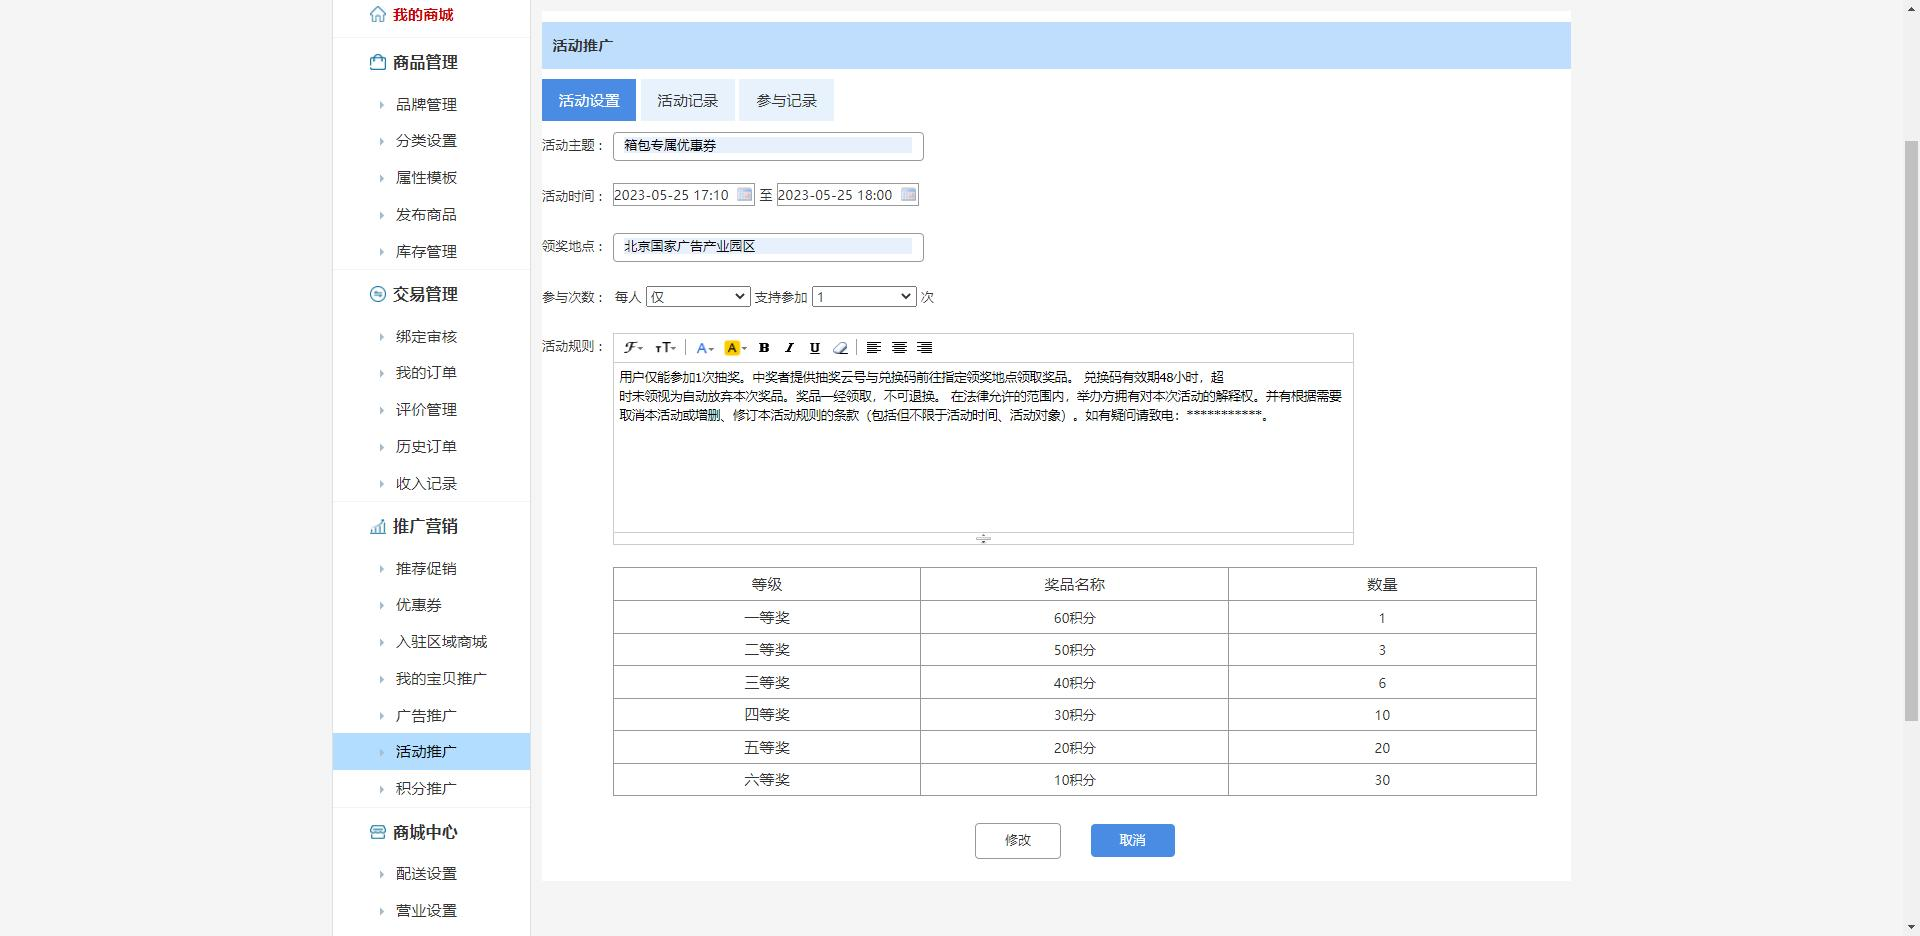Open the yellow highlight color picker
The width and height of the screenshot is (1920, 936).
click(735, 348)
